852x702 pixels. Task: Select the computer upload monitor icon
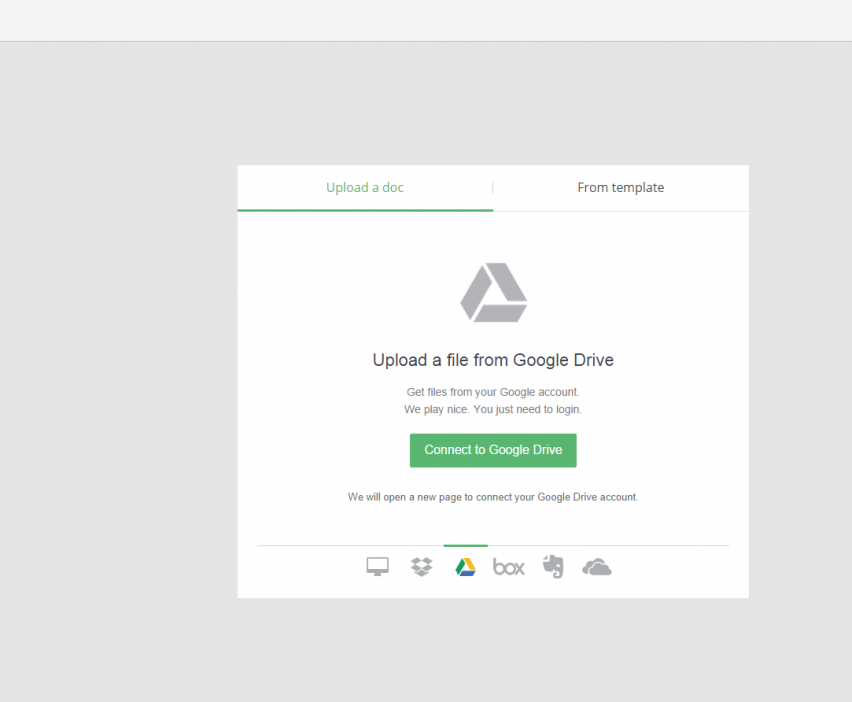(x=377, y=568)
